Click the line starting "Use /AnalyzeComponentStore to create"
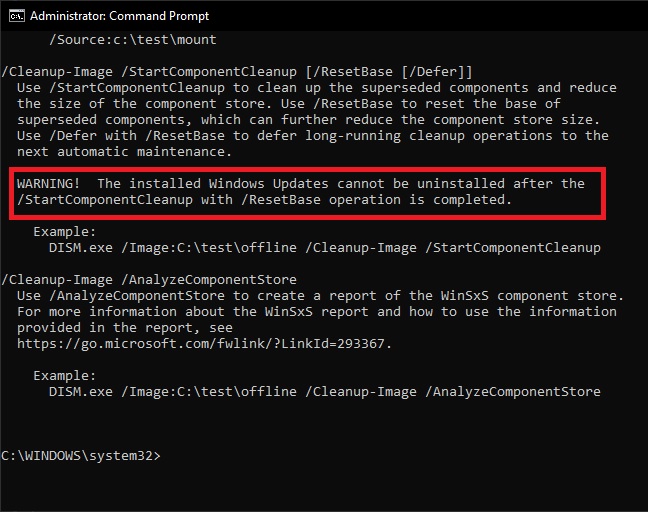 [320, 295]
